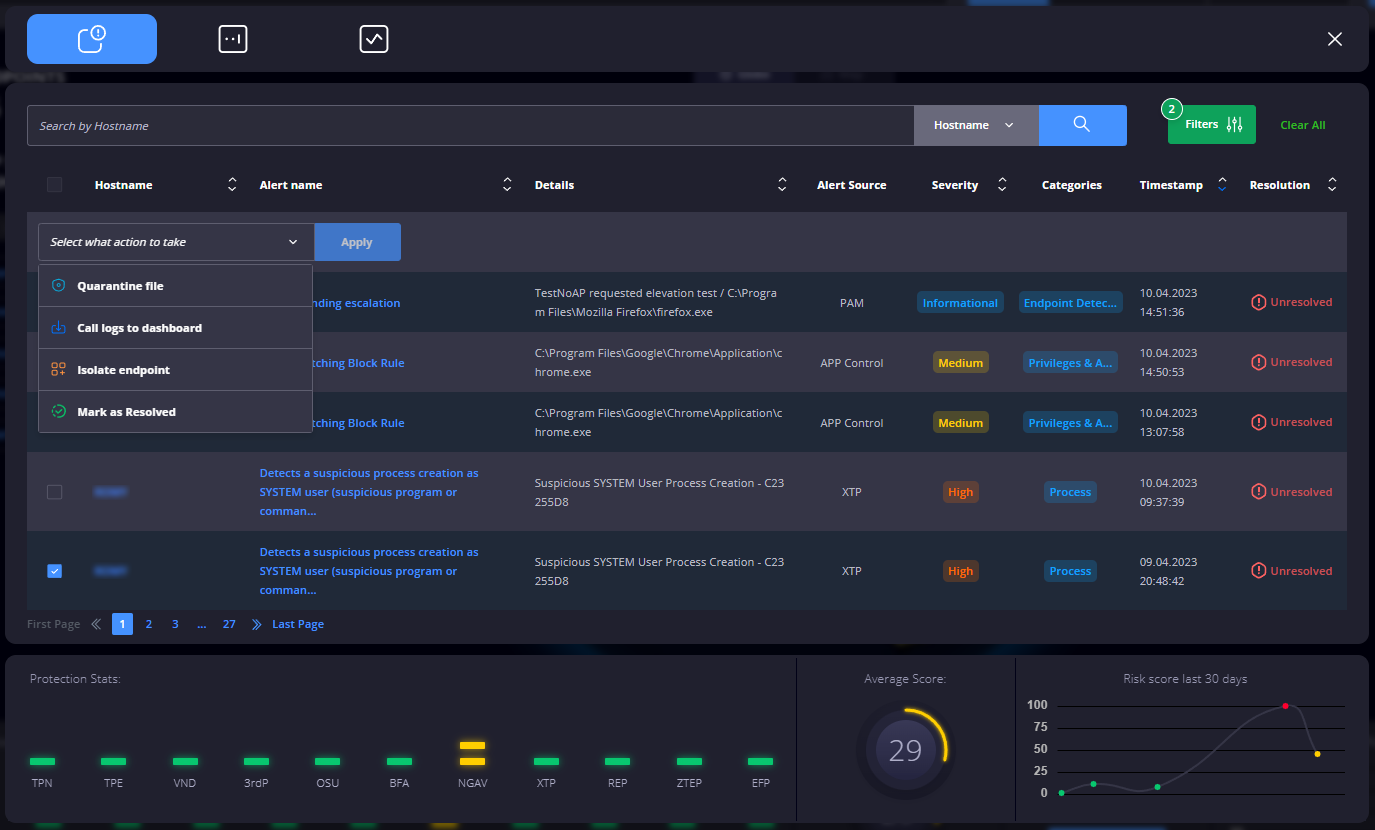Go to page 27
Image resolution: width=1375 pixels, height=830 pixels.
pyautogui.click(x=229, y=624)
